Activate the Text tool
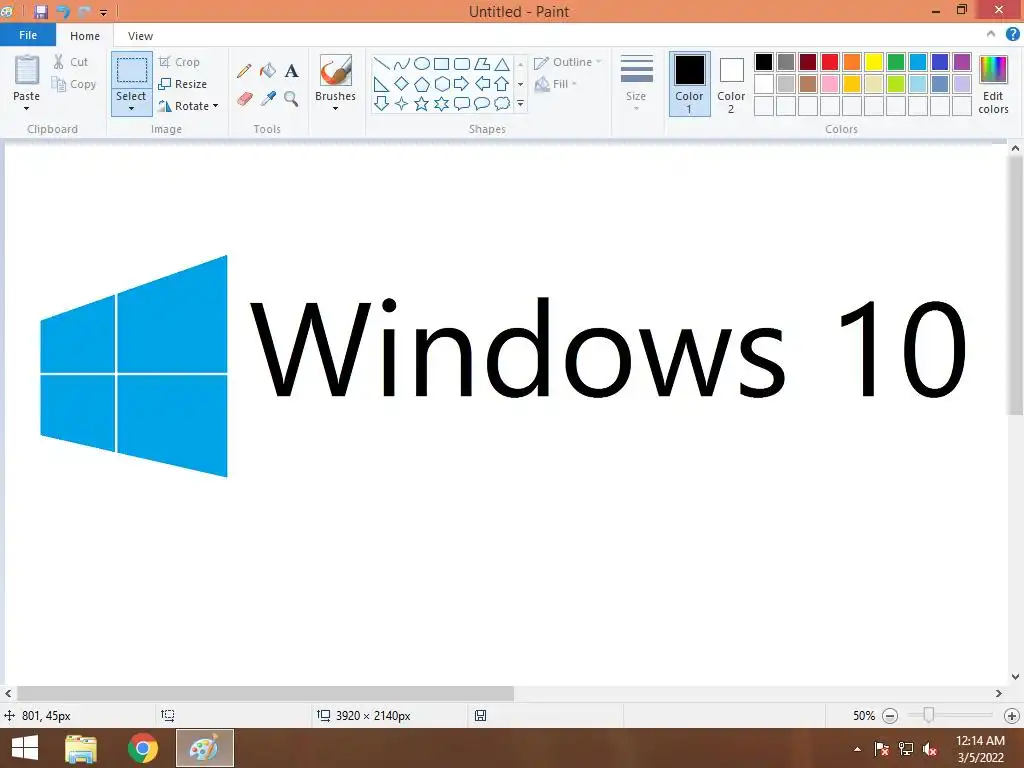 pos(291,71)
